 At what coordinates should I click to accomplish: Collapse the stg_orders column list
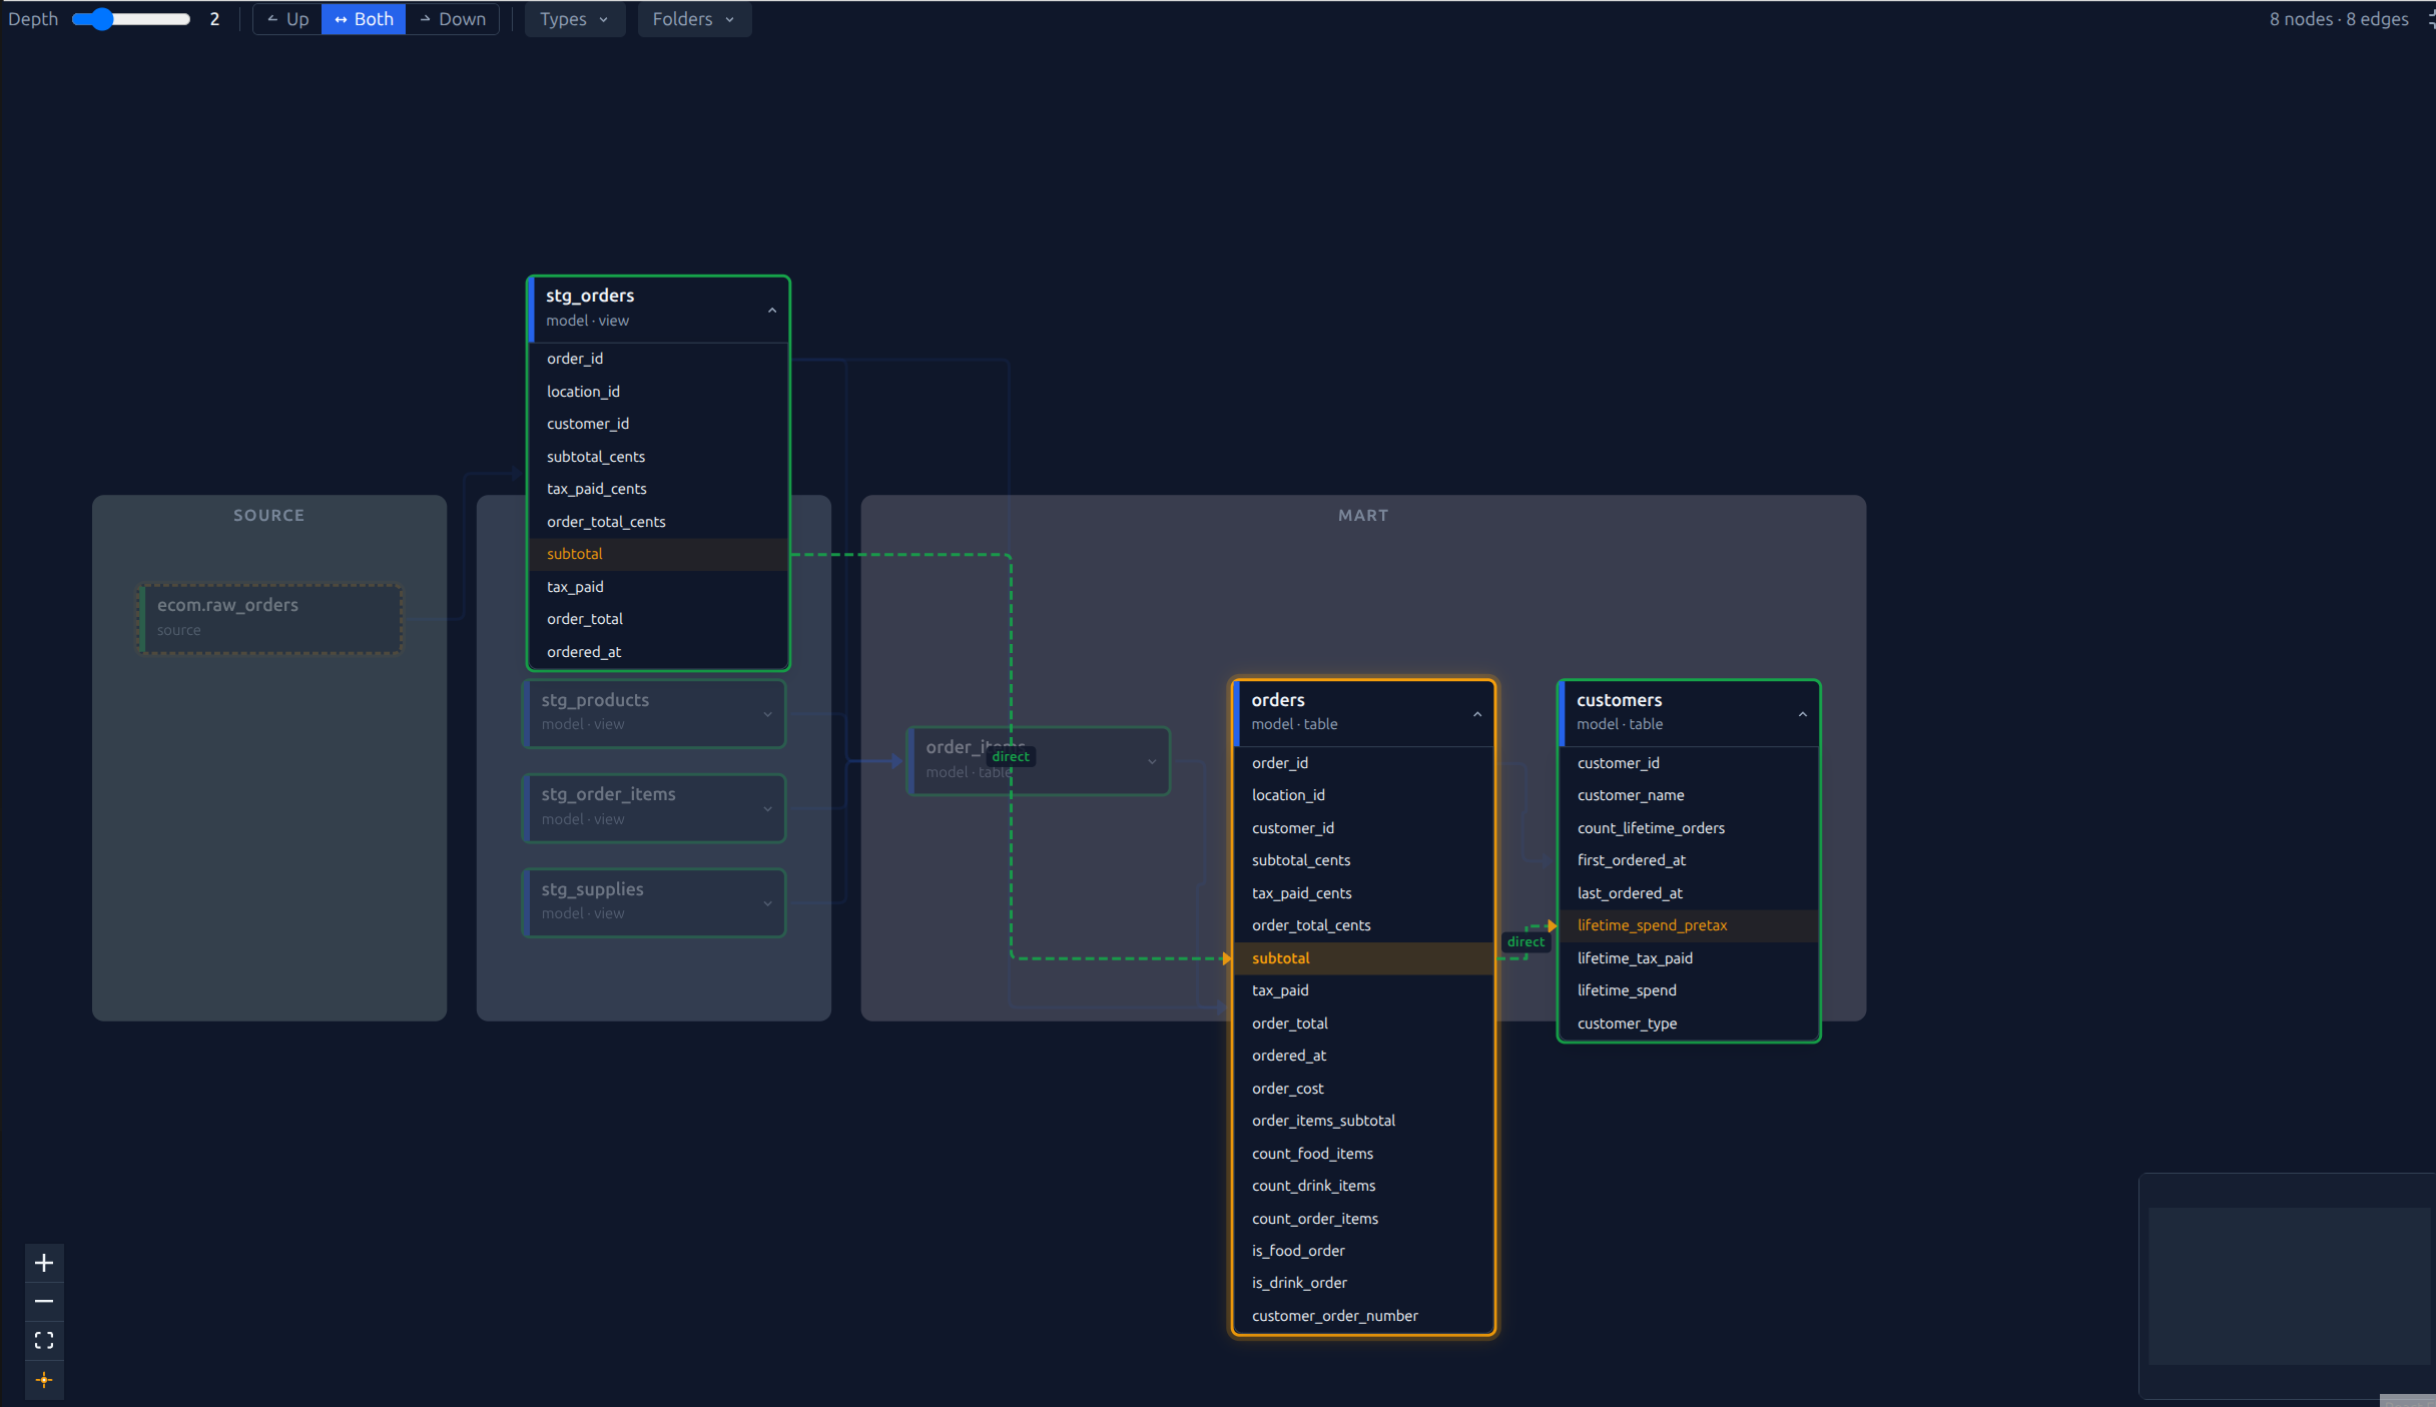[771, 310]
